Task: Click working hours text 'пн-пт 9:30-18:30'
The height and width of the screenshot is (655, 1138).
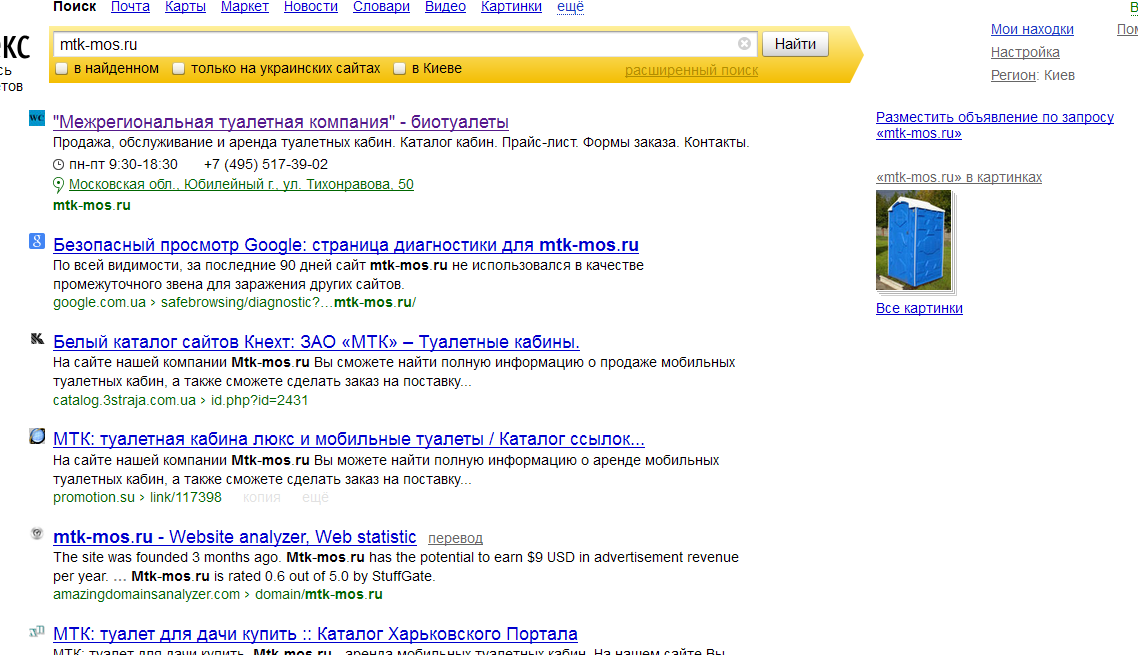Action: (123, 165)
